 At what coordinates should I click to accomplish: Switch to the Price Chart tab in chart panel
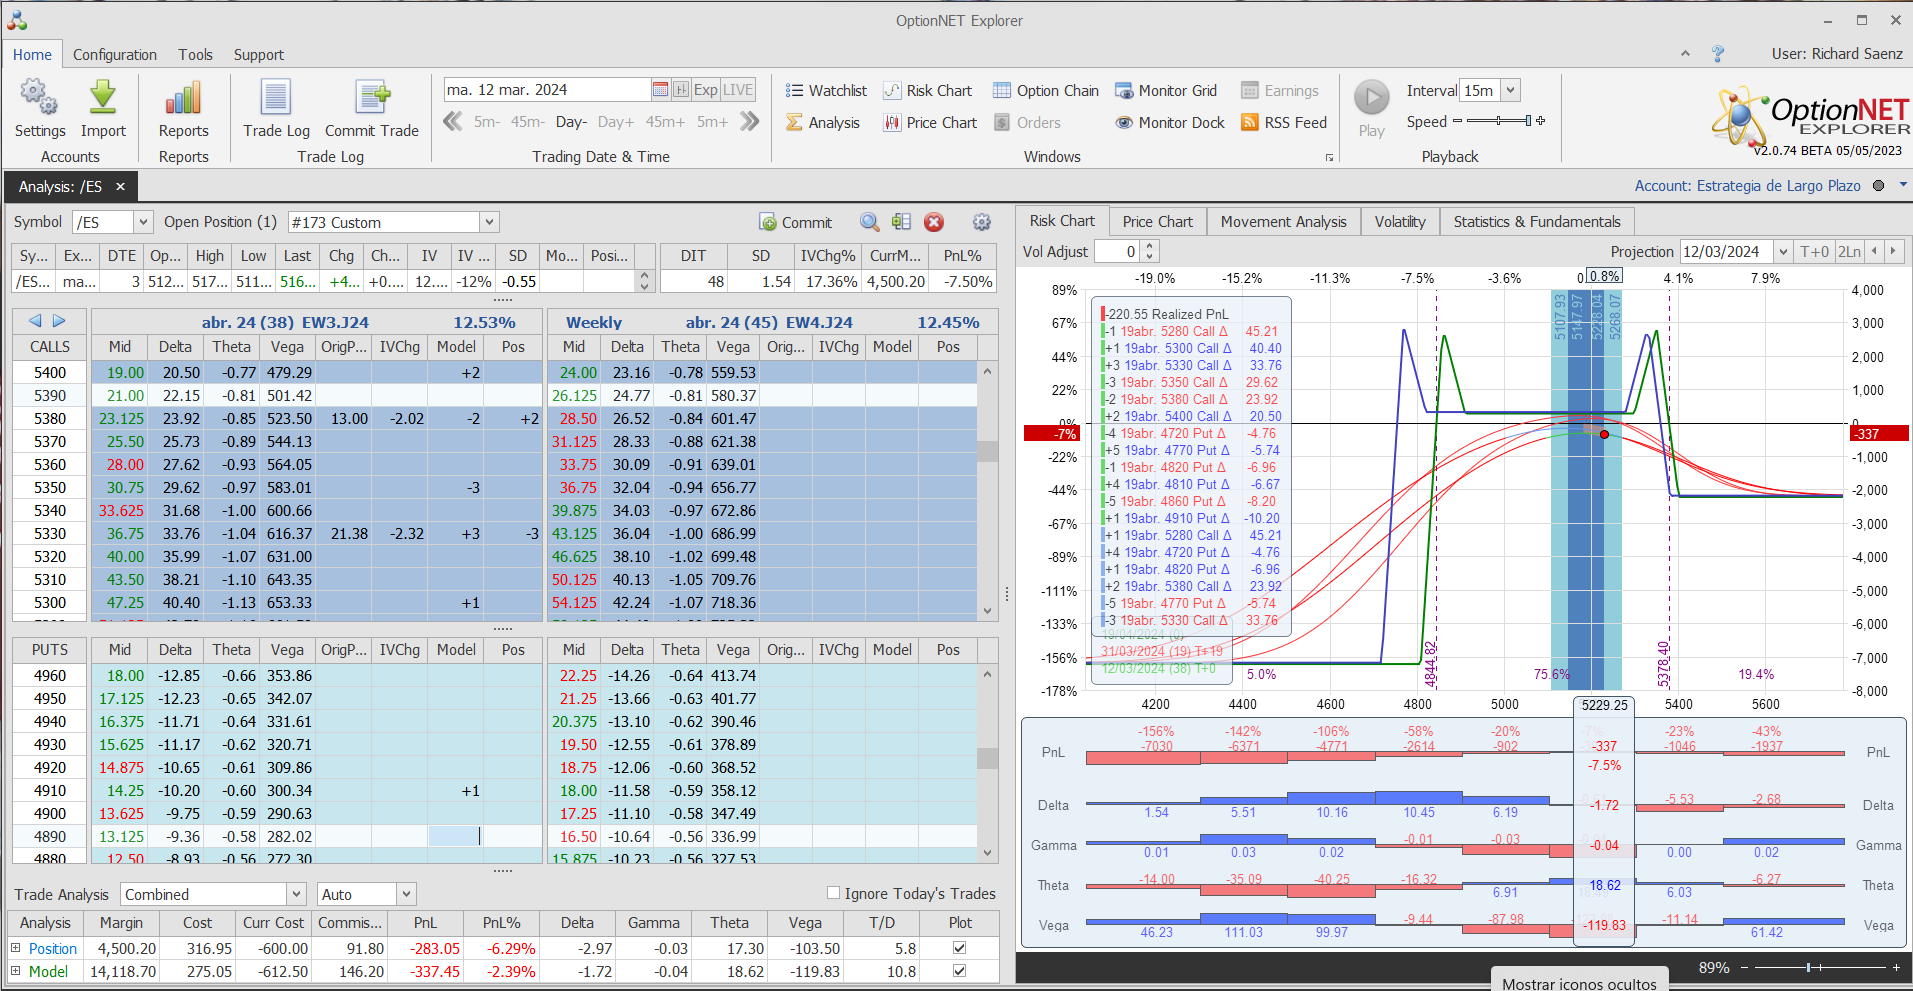pyautogui.click(x=1157, y=222)
